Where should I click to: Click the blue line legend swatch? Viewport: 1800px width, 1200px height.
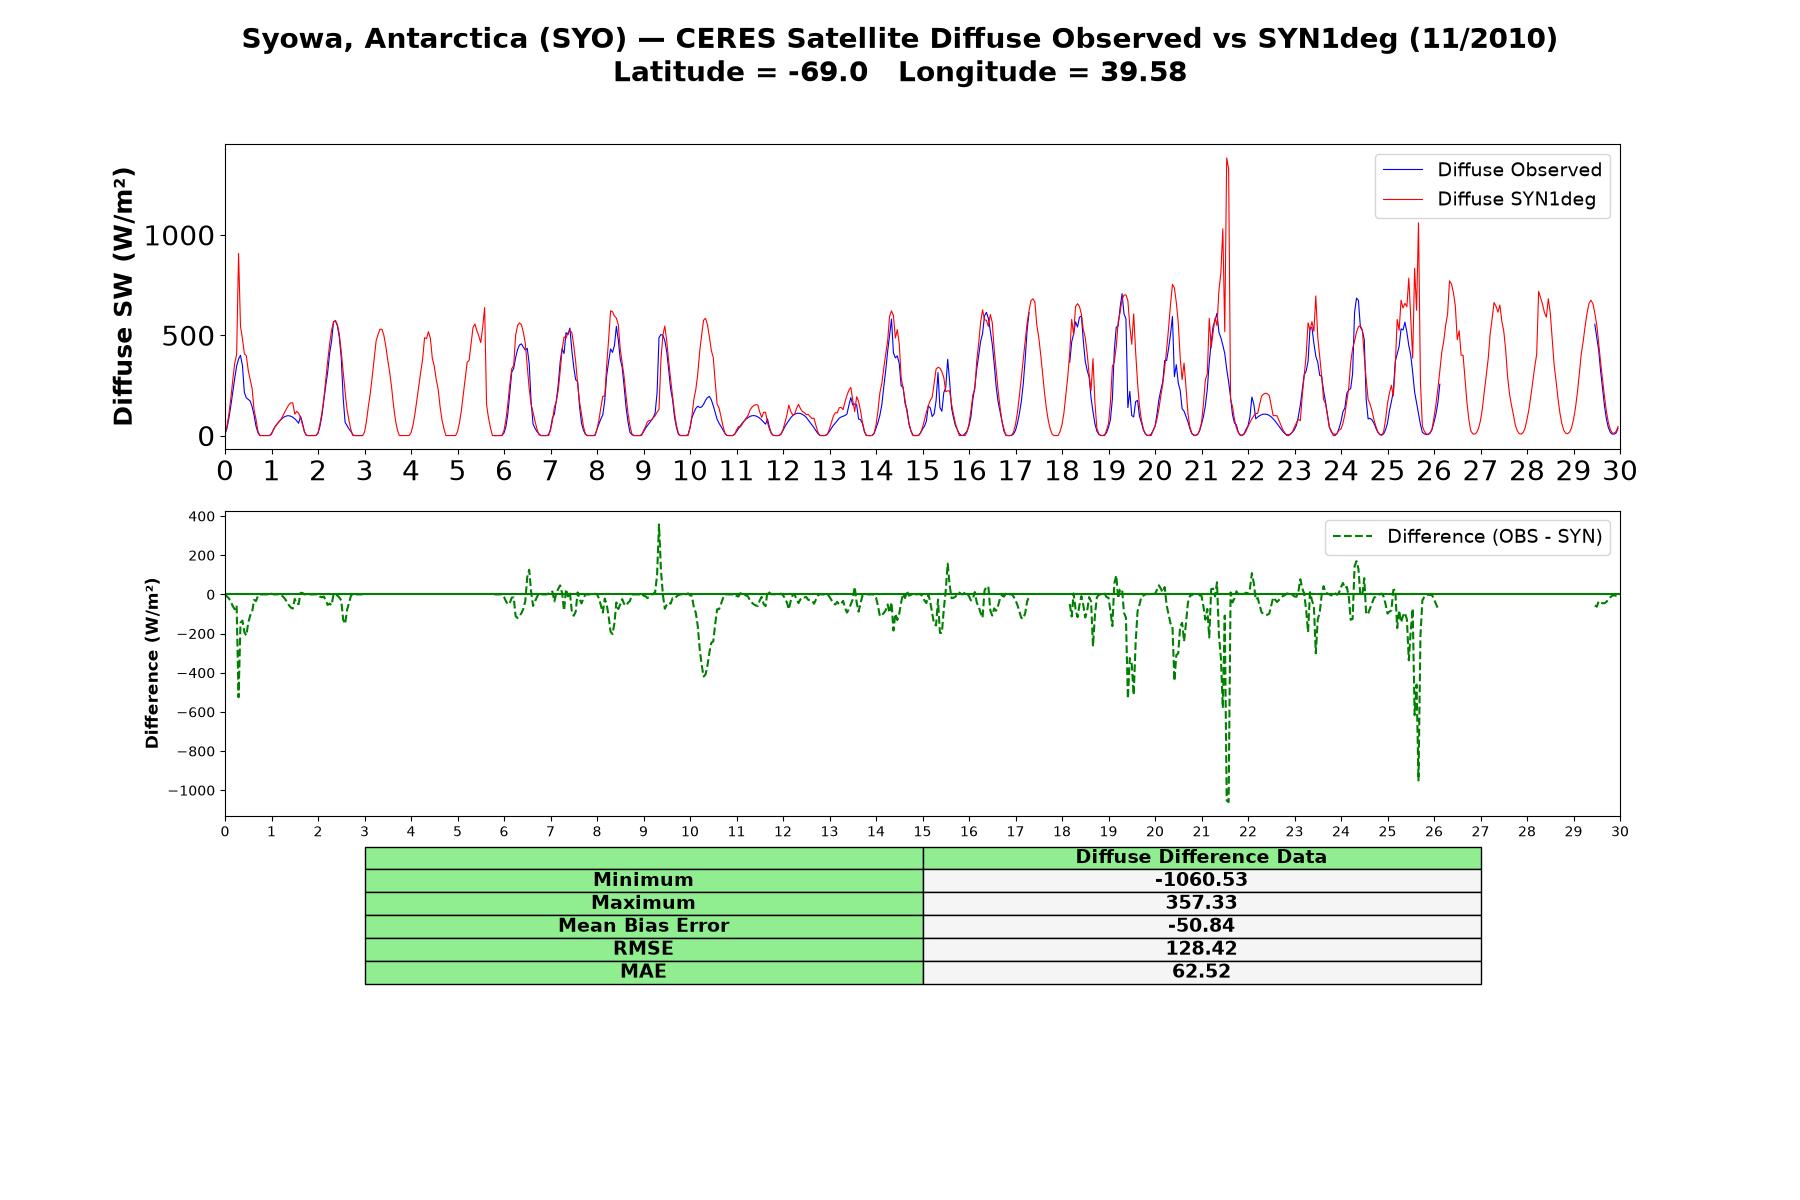1402,170
